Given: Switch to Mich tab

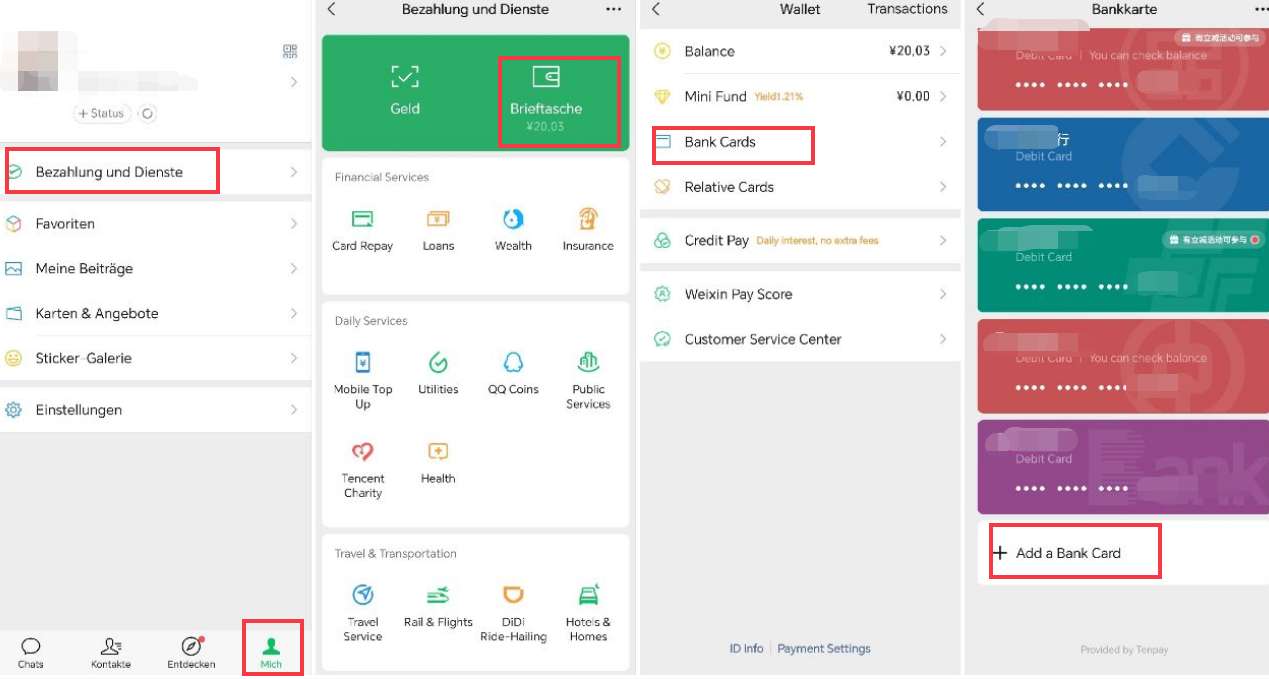Looking at the screenshot, I should 271,653.
